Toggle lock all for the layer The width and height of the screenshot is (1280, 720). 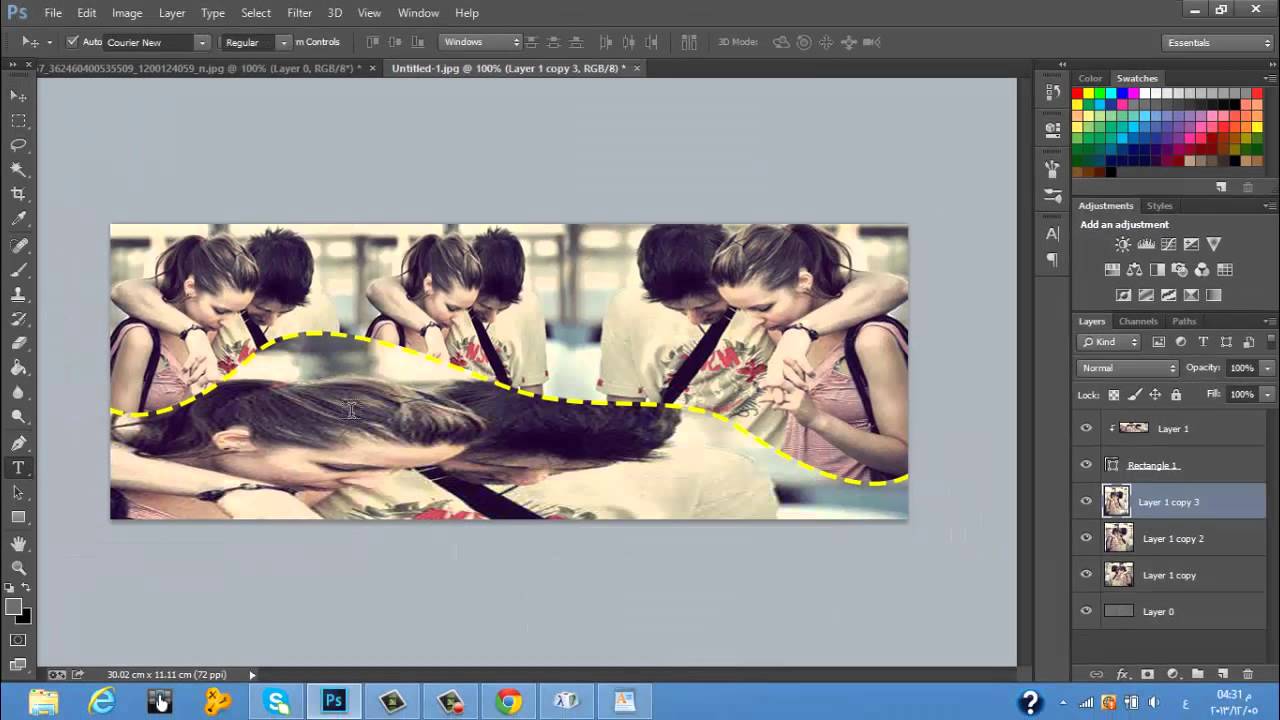pos(1176,395)
